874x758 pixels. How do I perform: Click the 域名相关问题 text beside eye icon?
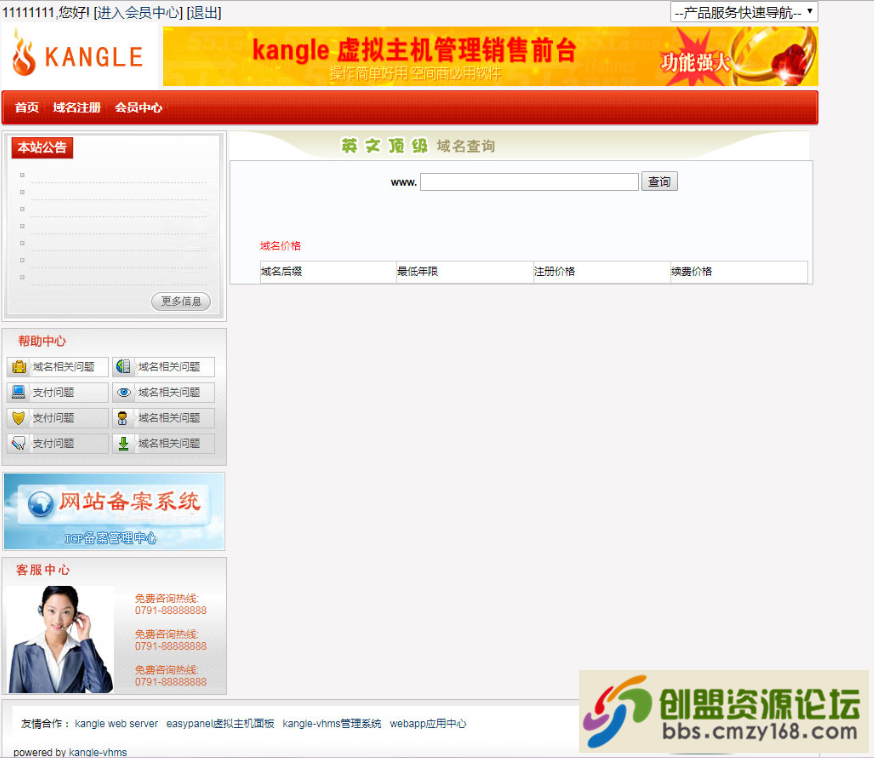click(169, 392)
